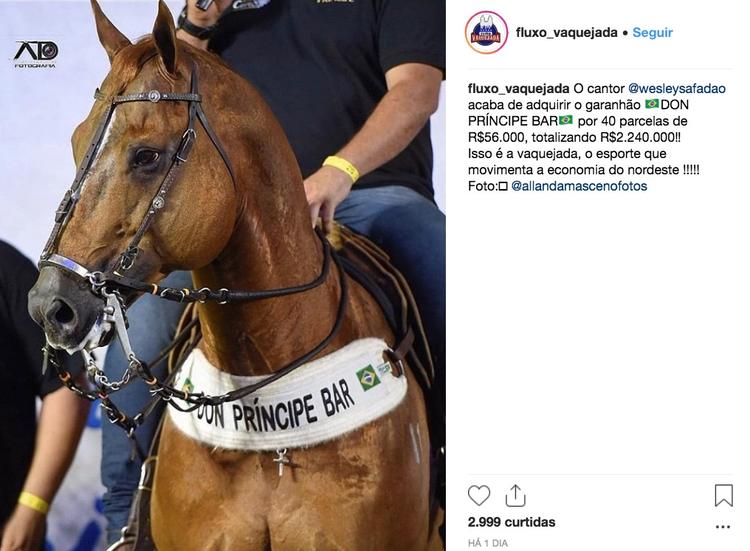
Task: Save the post with the bookmark icon
Action: pyautogui.click(x=724, y=495)
